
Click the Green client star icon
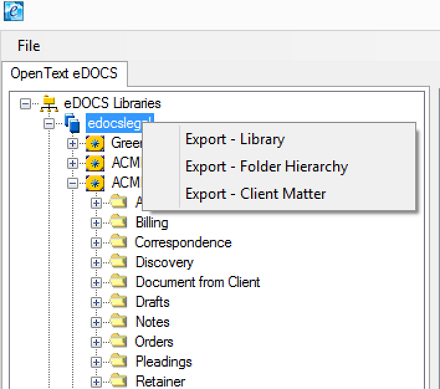pos(95,144)
